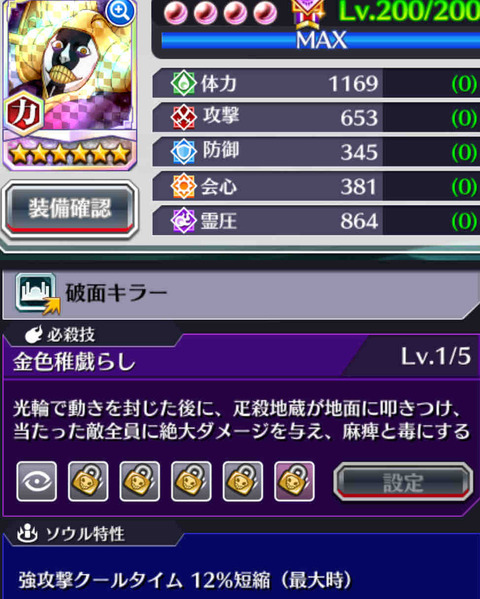Tap the magnifier zoom icon on character portrait

pos(120,11)
